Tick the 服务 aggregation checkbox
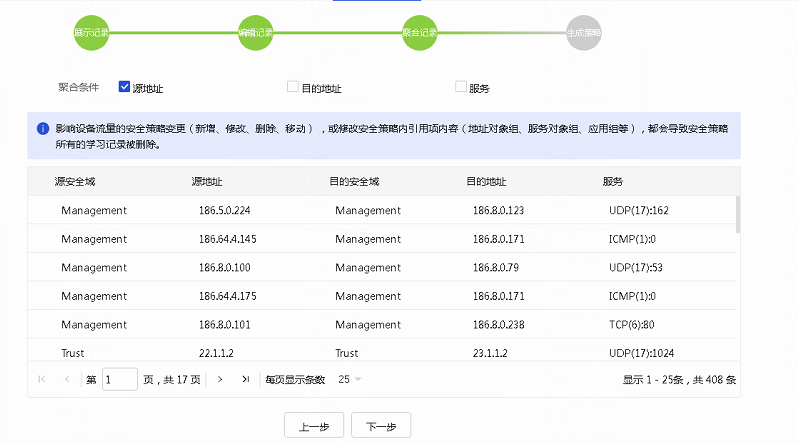The width and height of the screenshot is (798, 445). pyautogui.click(x=461, y=87)
